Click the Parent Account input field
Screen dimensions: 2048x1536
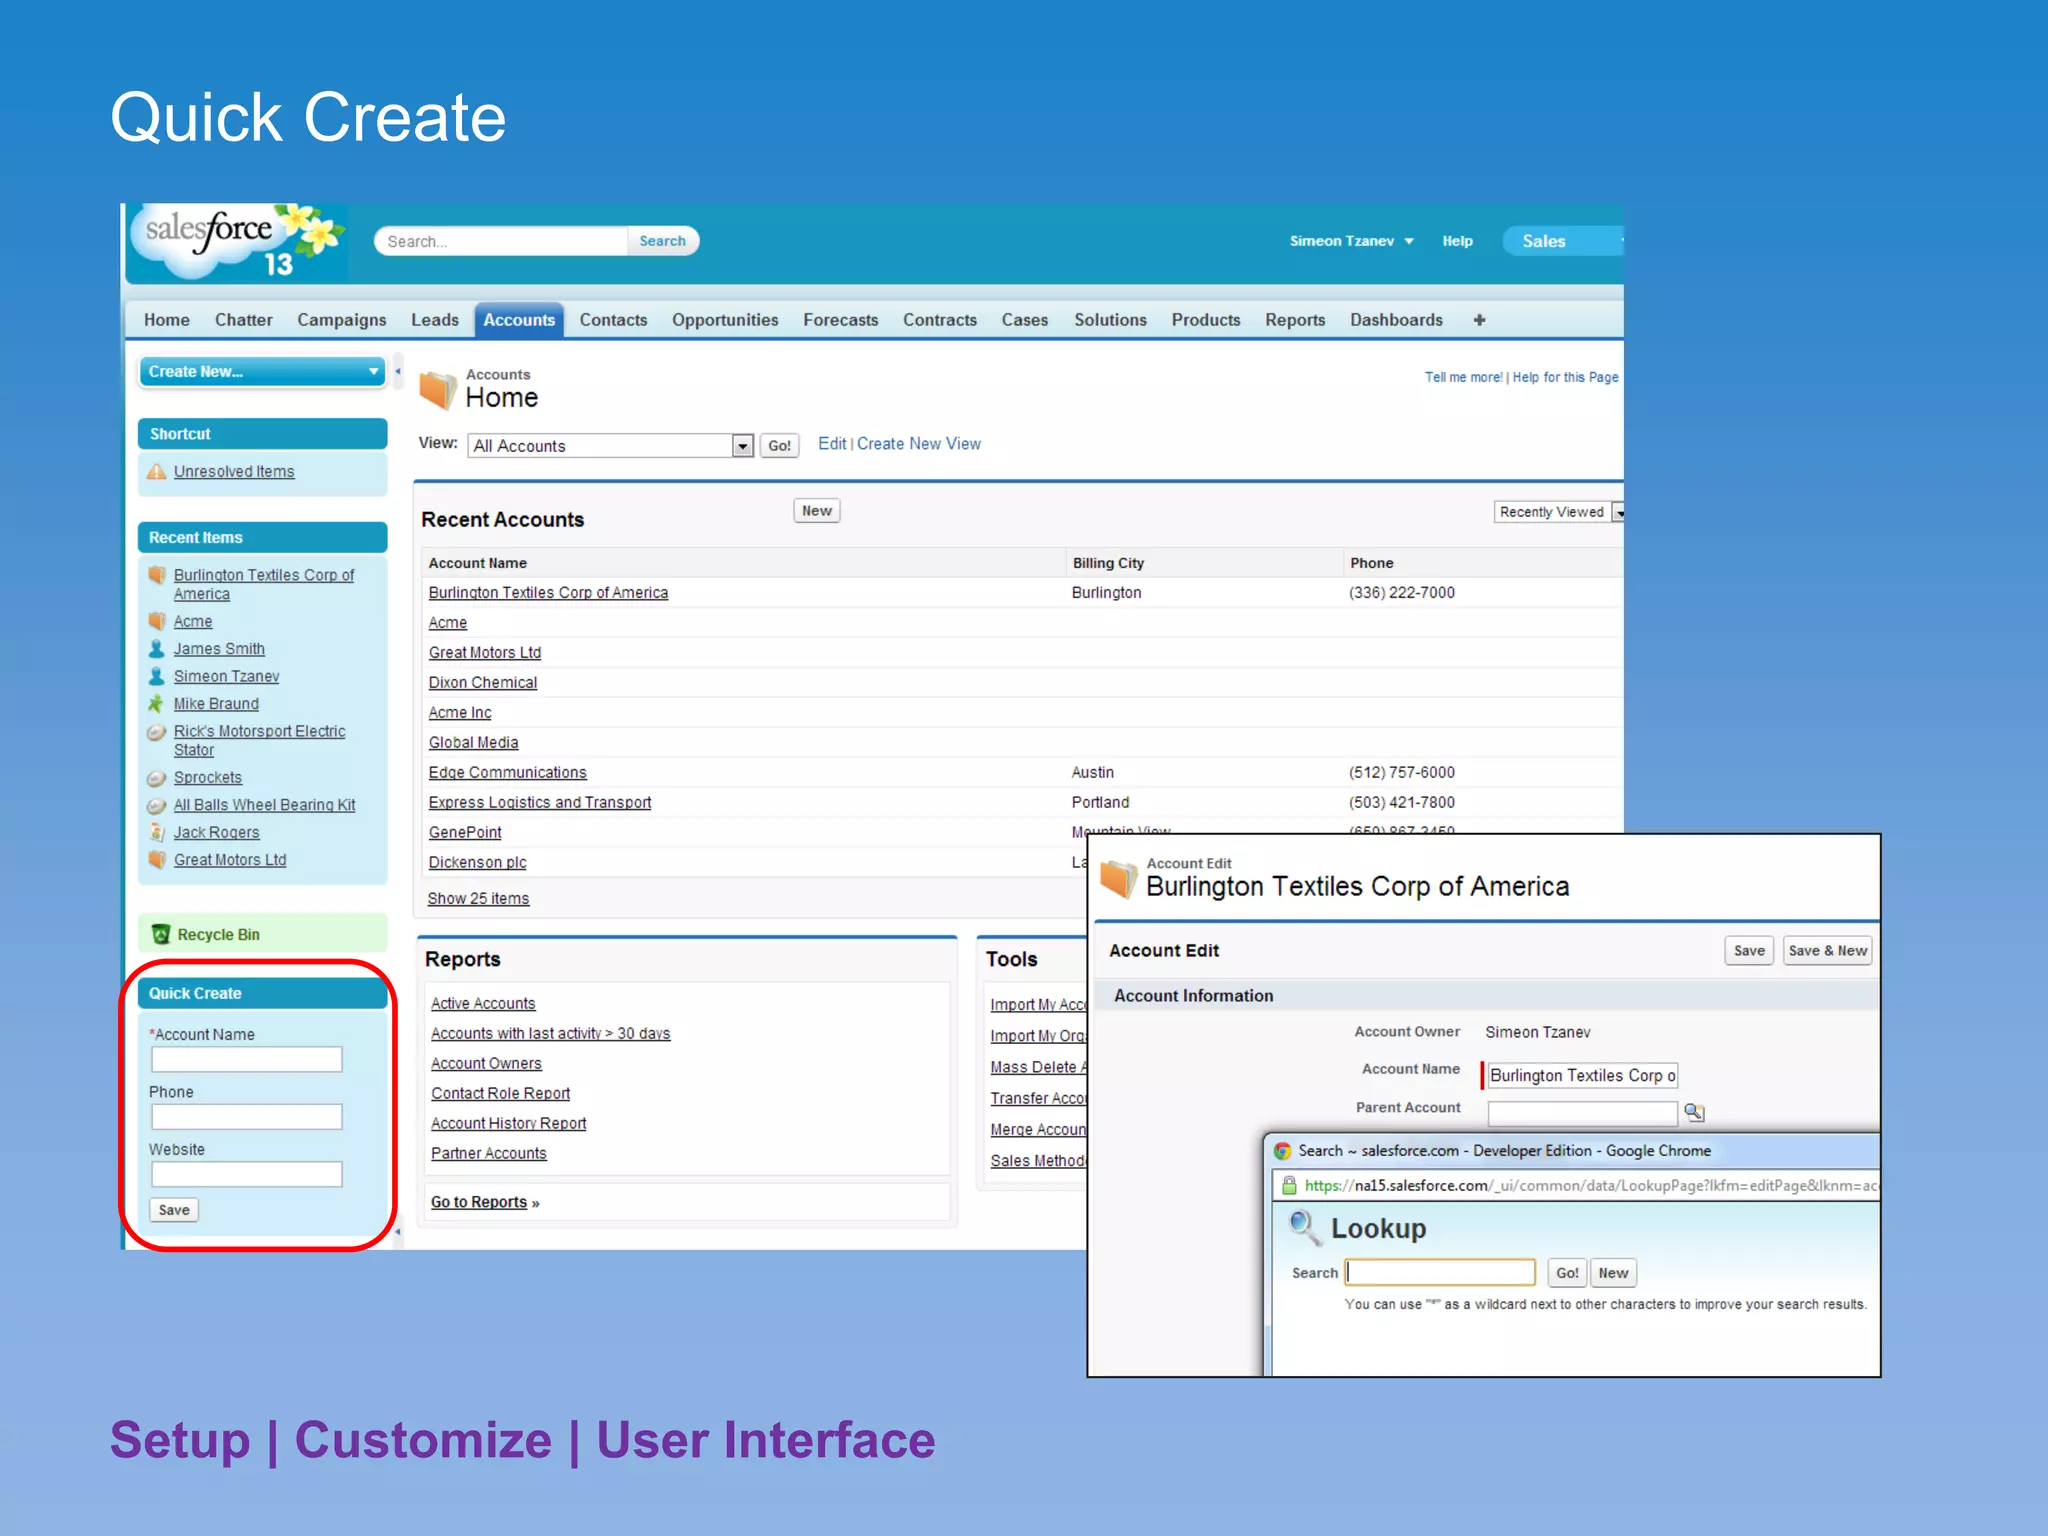tap(1582, 1113)
